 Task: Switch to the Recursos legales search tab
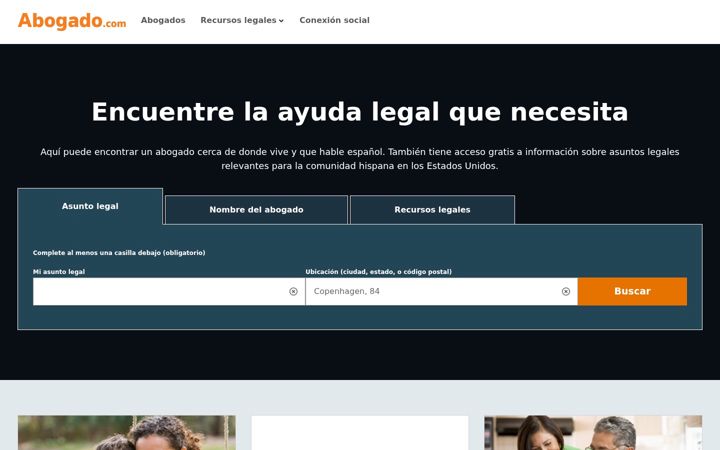coord(432,210)
